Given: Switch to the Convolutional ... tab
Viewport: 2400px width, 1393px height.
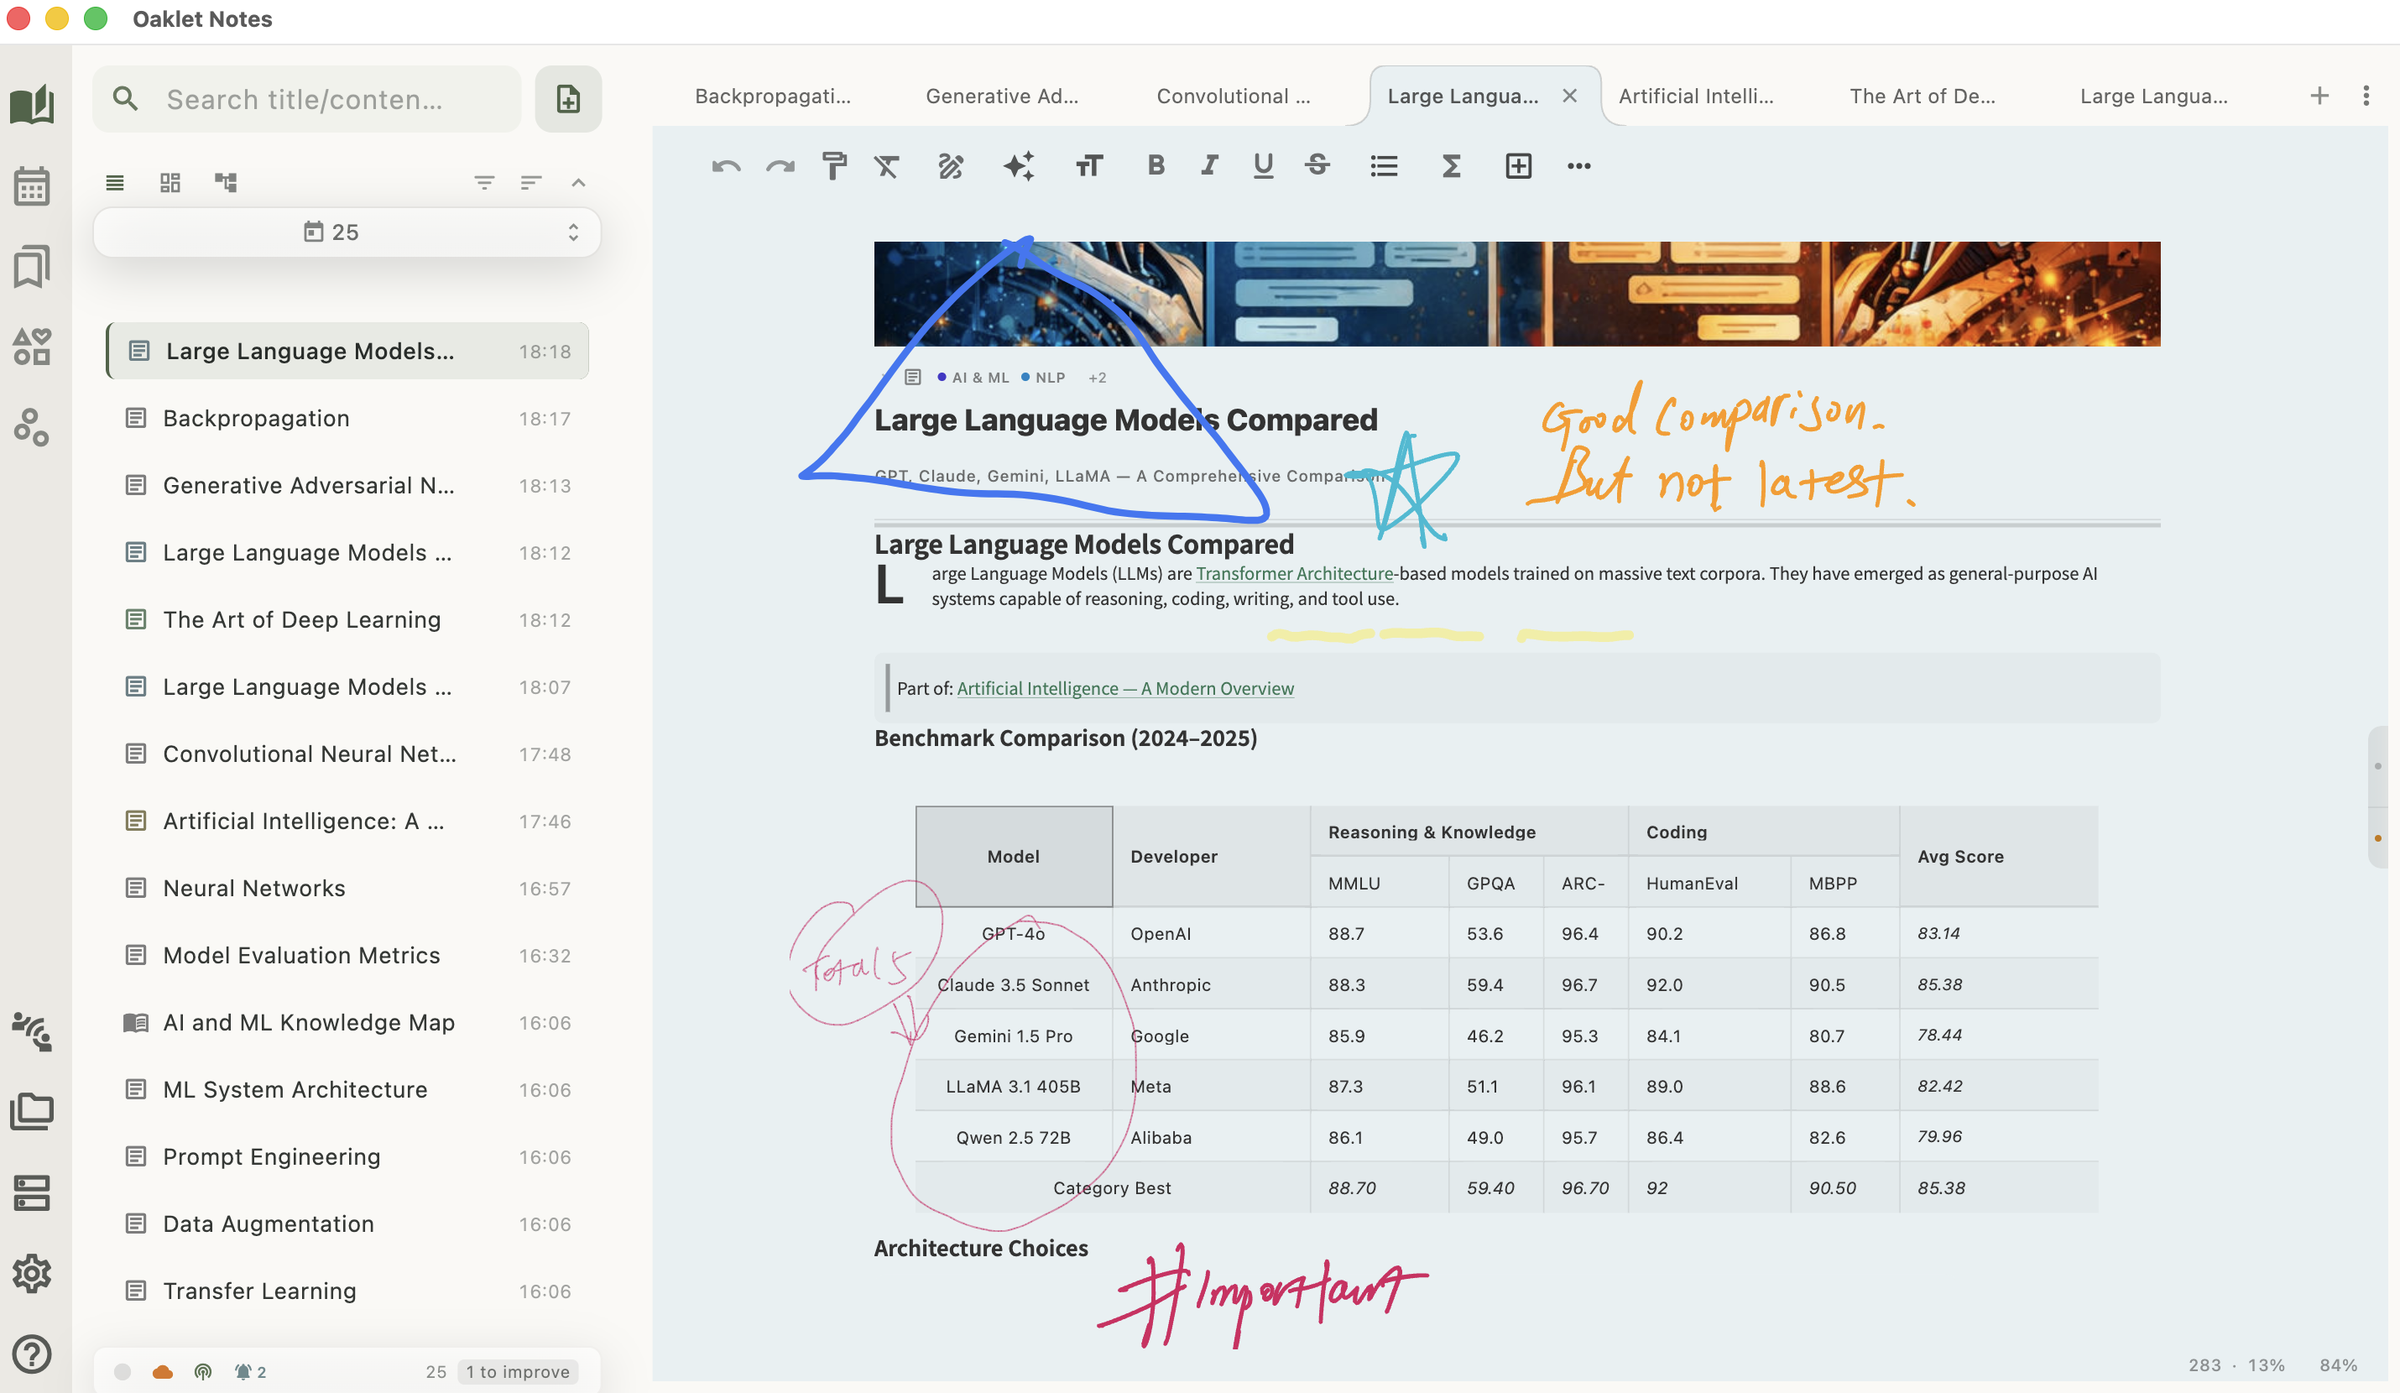Looking at the screenshot, I should click(1233, 96).
